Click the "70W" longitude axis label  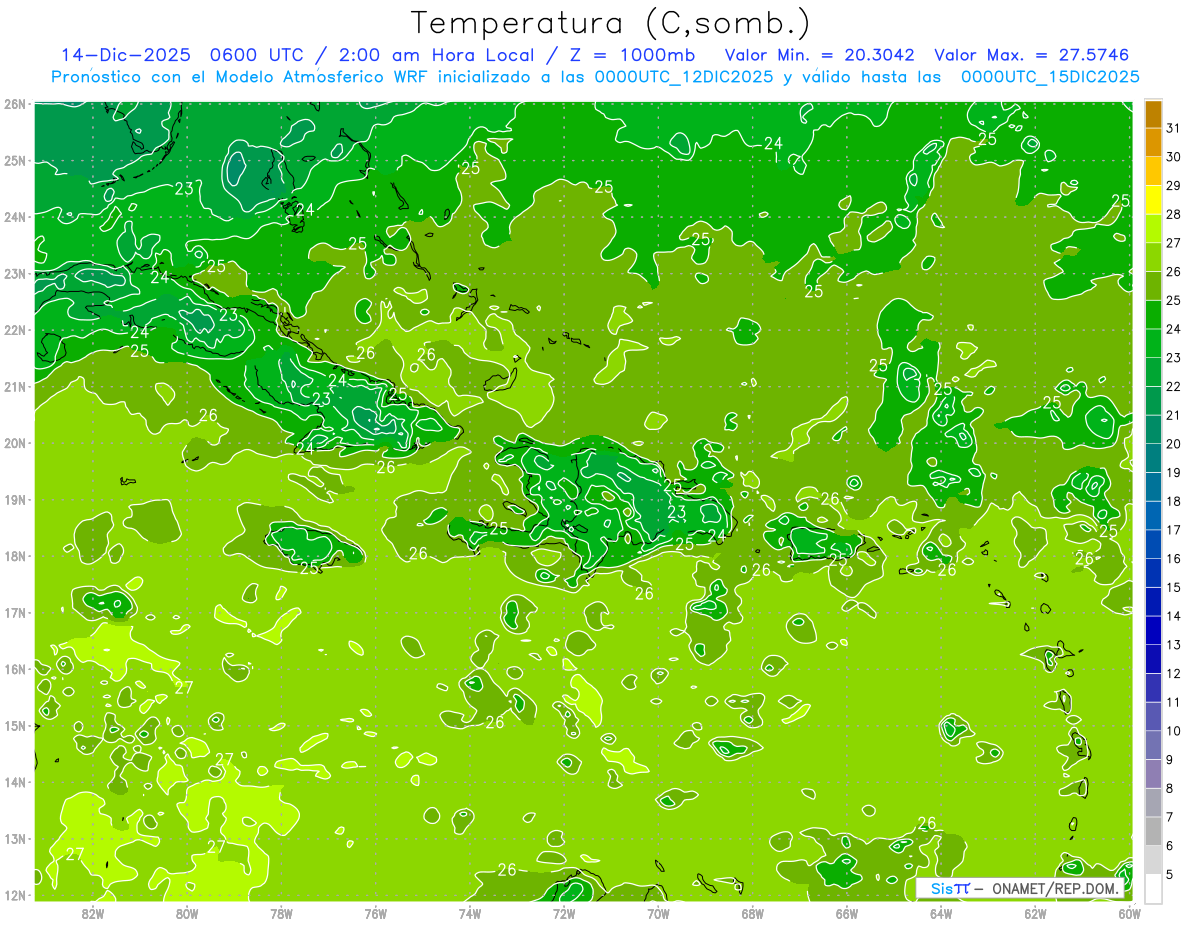[x=658, y=914]
